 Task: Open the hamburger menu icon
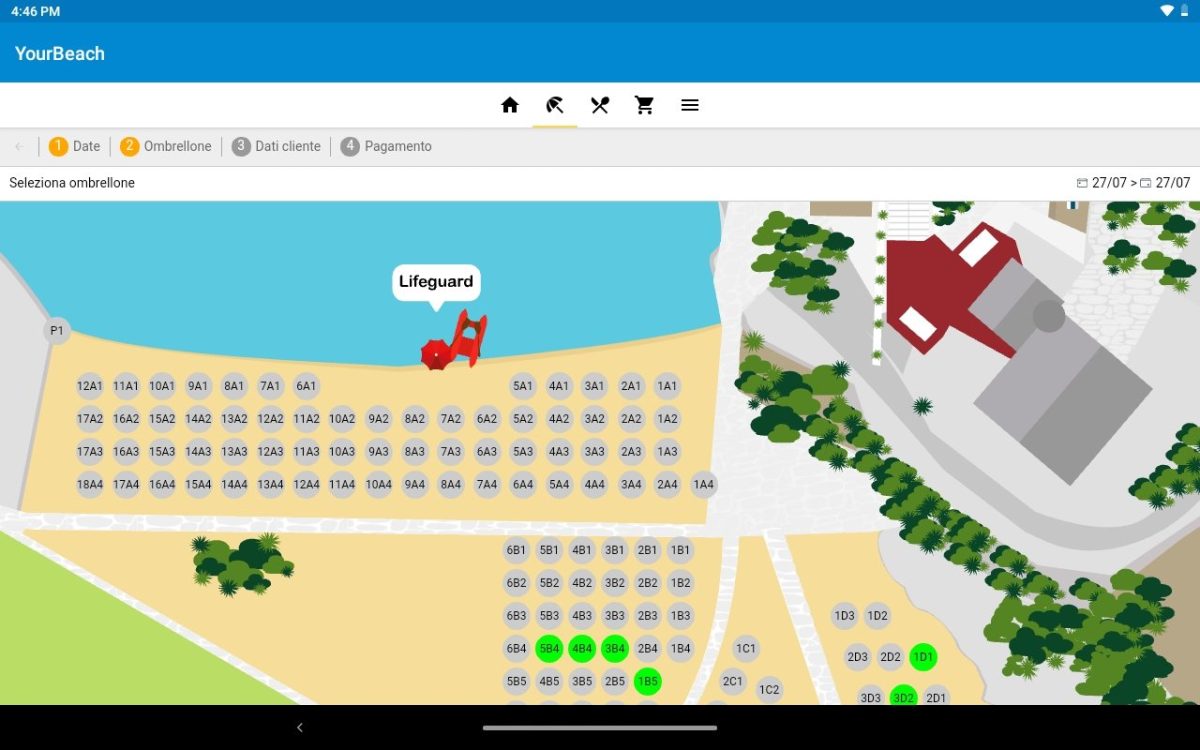point(690,105)
